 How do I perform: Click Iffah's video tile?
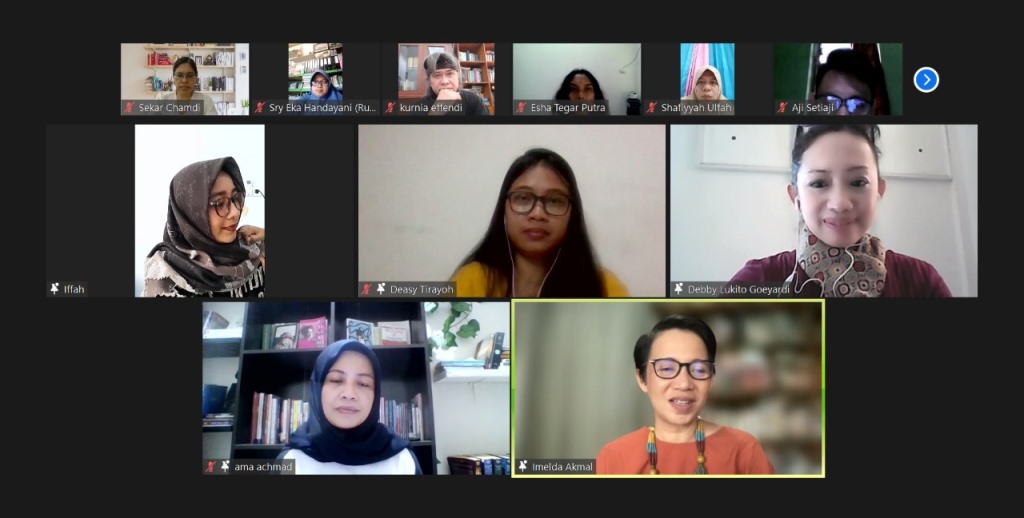point(200,211)
